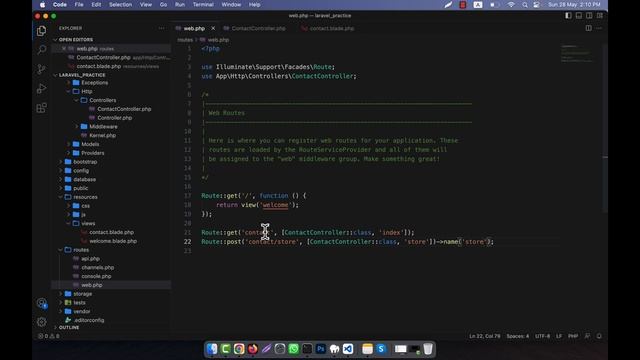
Task: Click the Customize Layout icon in the title bar
Action: tap(600, 16)
